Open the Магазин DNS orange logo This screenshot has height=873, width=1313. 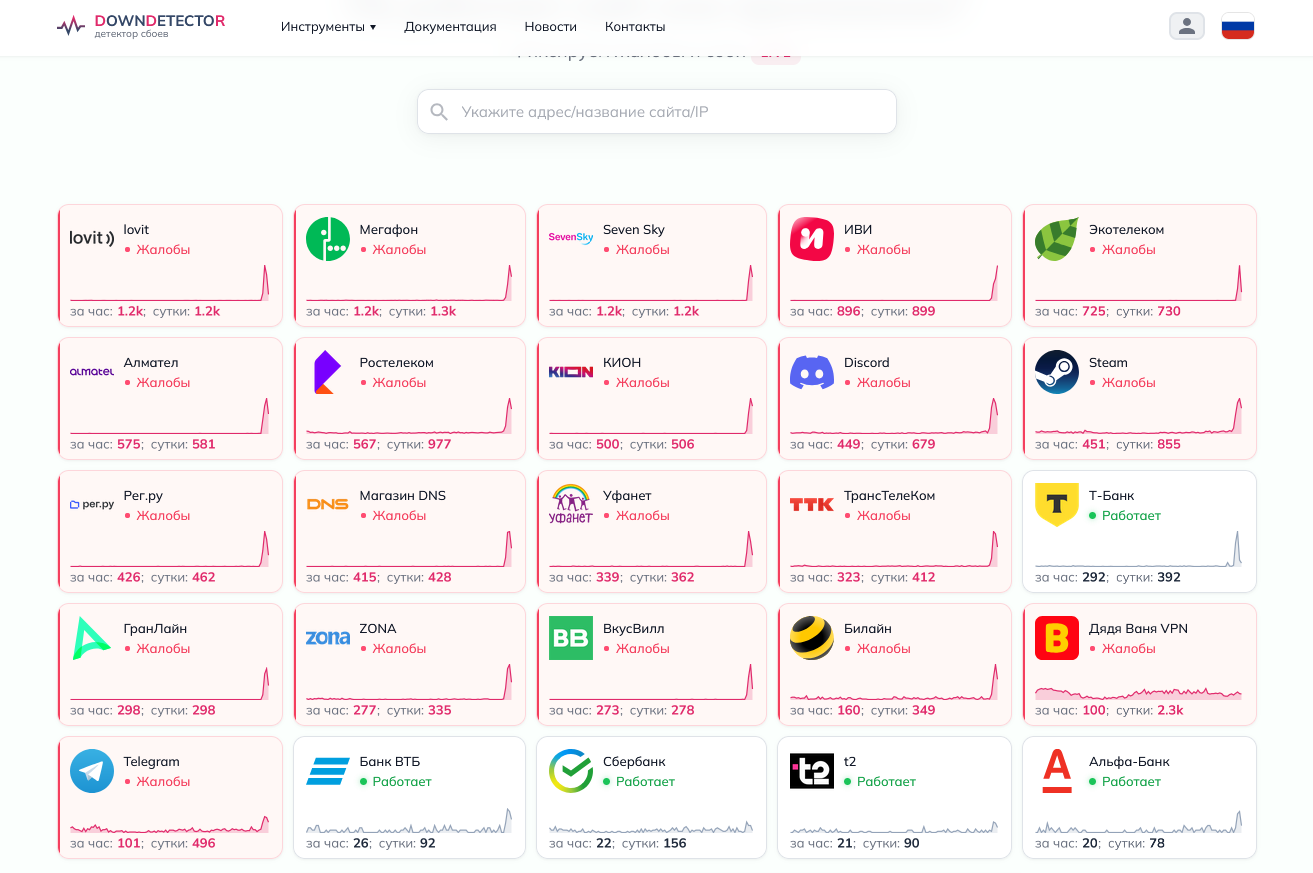click(328, 505)
